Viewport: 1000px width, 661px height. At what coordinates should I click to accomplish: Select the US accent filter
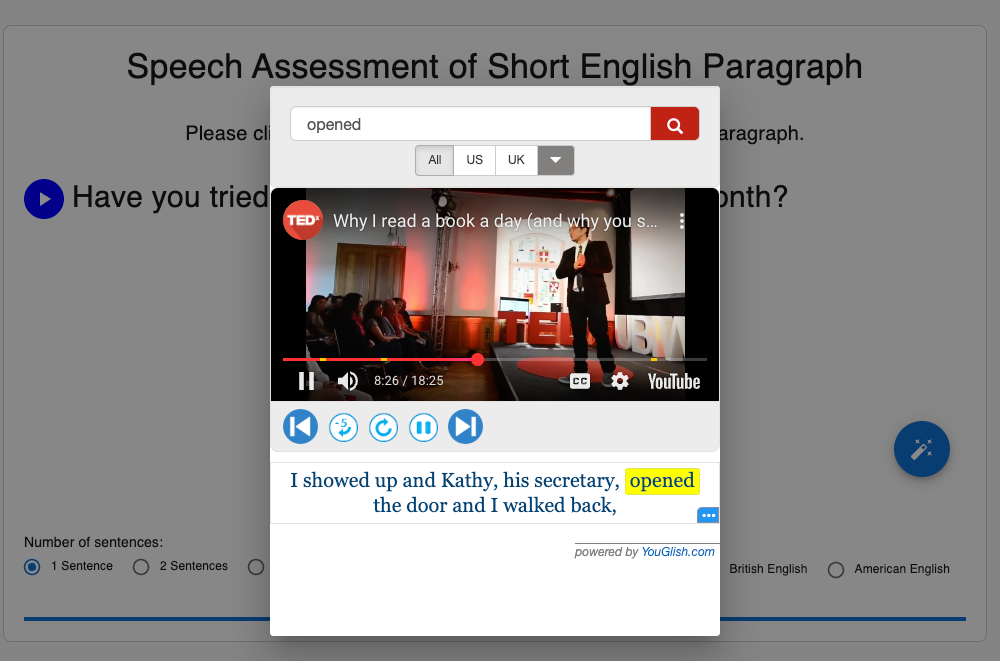pyautogui.click(x=474, y=160)
